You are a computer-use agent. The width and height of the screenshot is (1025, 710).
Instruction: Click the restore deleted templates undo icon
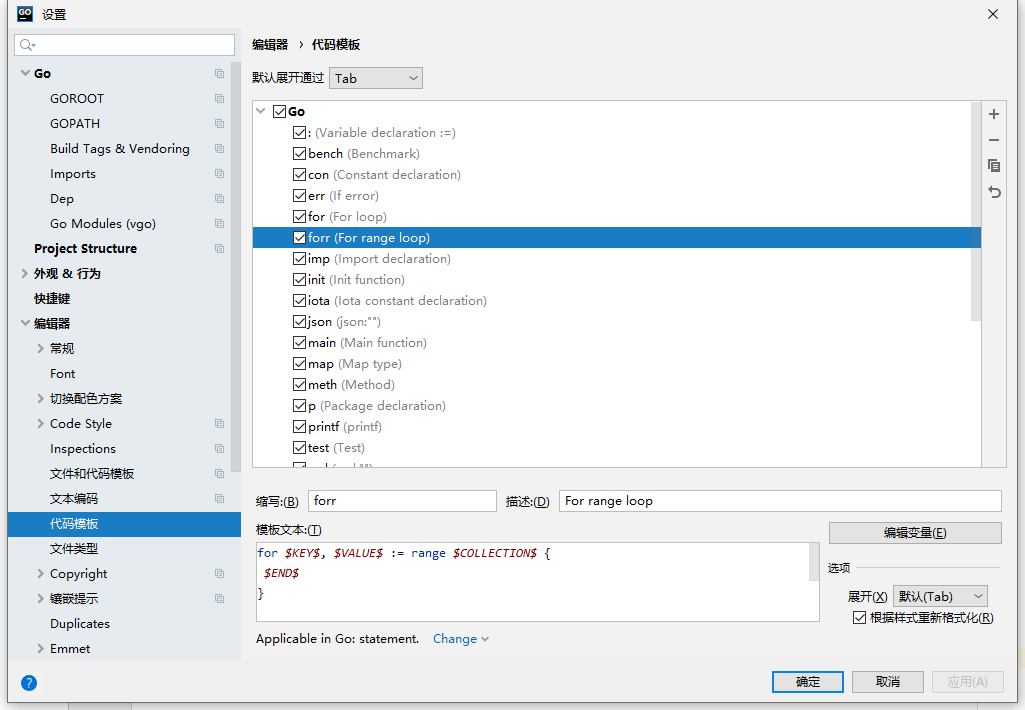coord(994,192)
